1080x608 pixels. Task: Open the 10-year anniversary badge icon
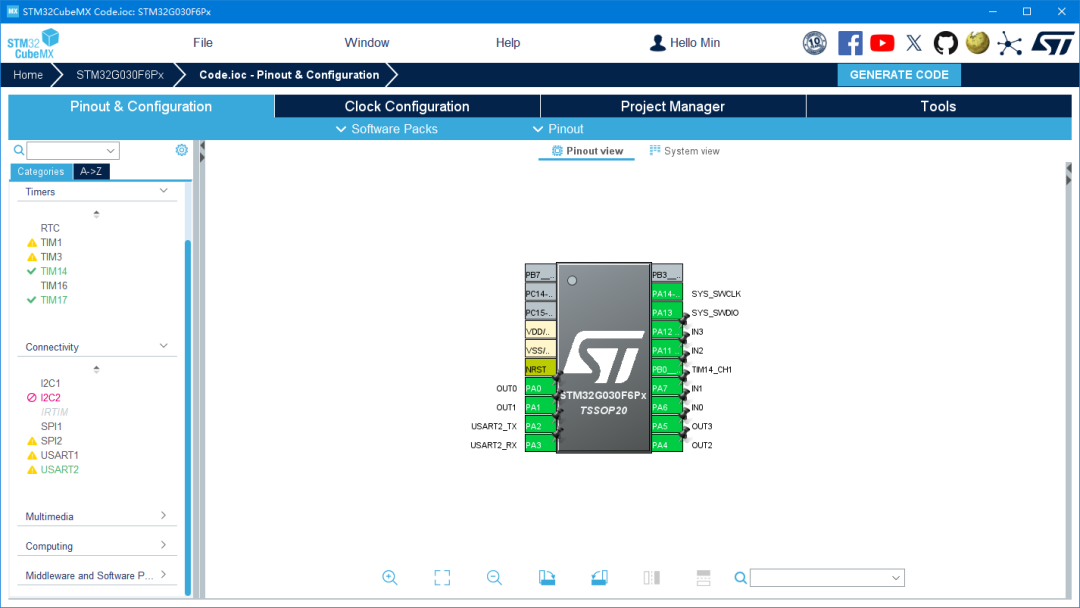(815, 43)
